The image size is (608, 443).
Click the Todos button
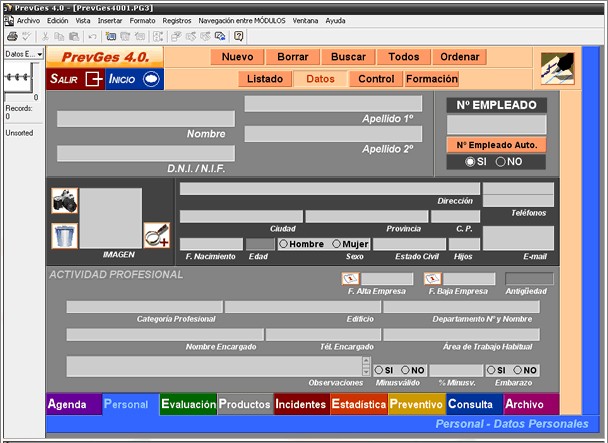(x=404, y=57)
